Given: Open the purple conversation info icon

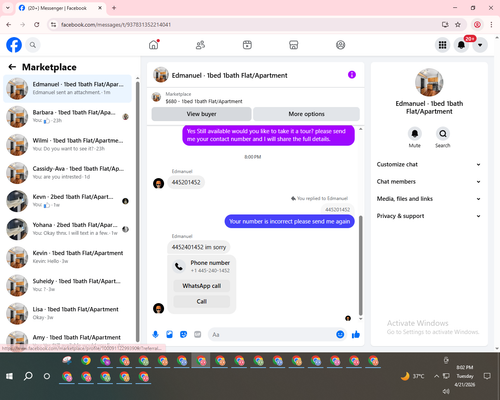Looking at the screenshot, I should pos(352,75).
